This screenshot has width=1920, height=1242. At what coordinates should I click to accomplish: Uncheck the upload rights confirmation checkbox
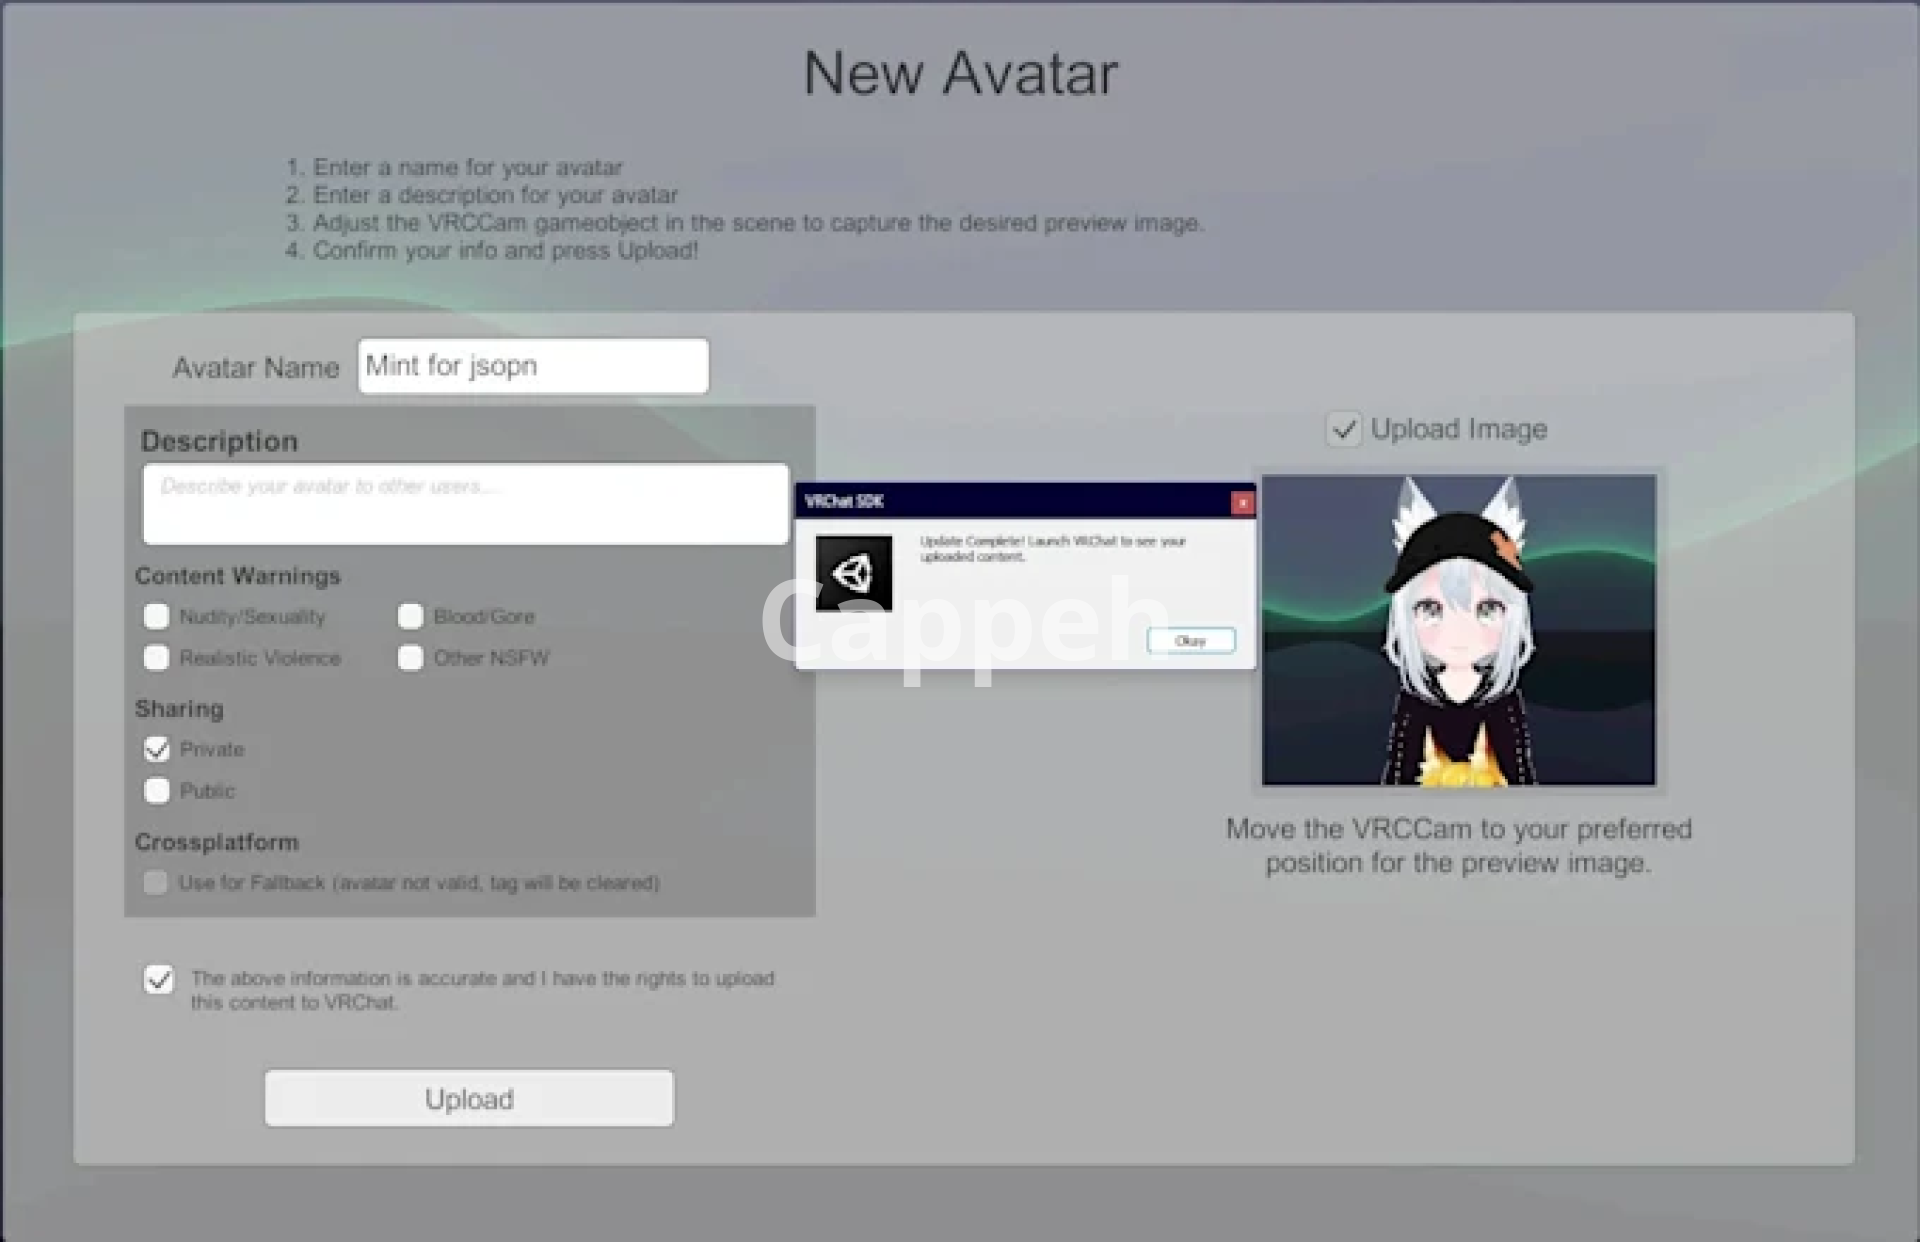tap(159, 979)
